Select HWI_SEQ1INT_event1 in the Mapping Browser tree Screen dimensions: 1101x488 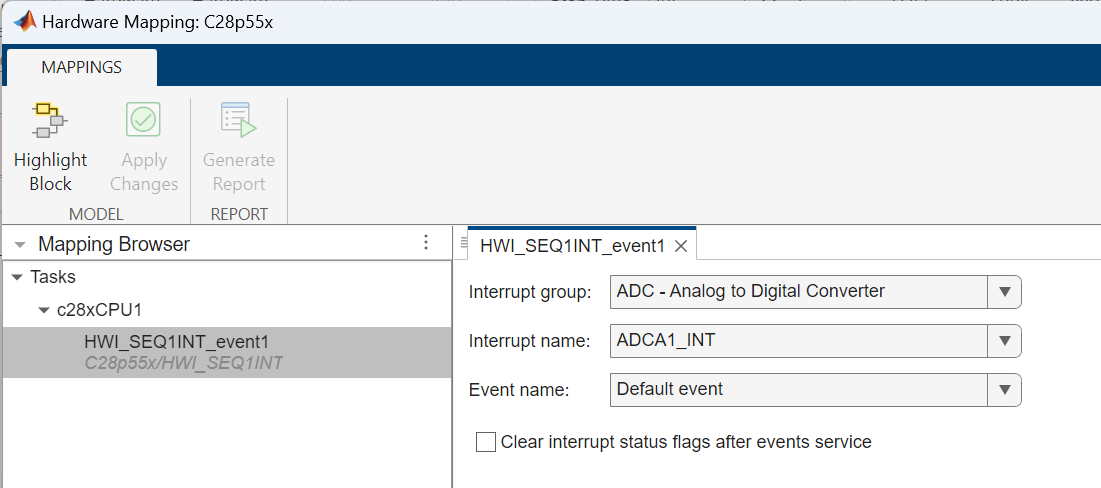click(176, 342)
